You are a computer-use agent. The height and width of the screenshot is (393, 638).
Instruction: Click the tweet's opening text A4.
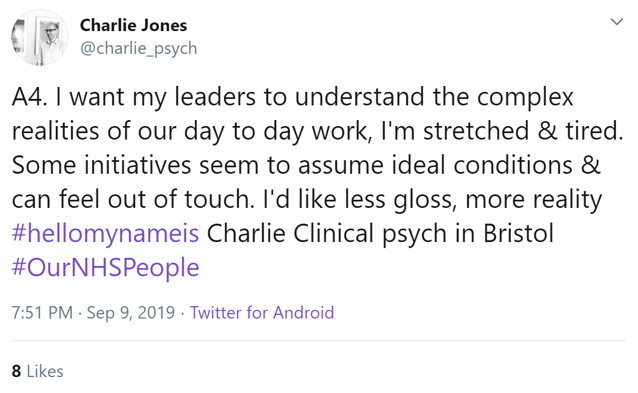click(29, 97)
